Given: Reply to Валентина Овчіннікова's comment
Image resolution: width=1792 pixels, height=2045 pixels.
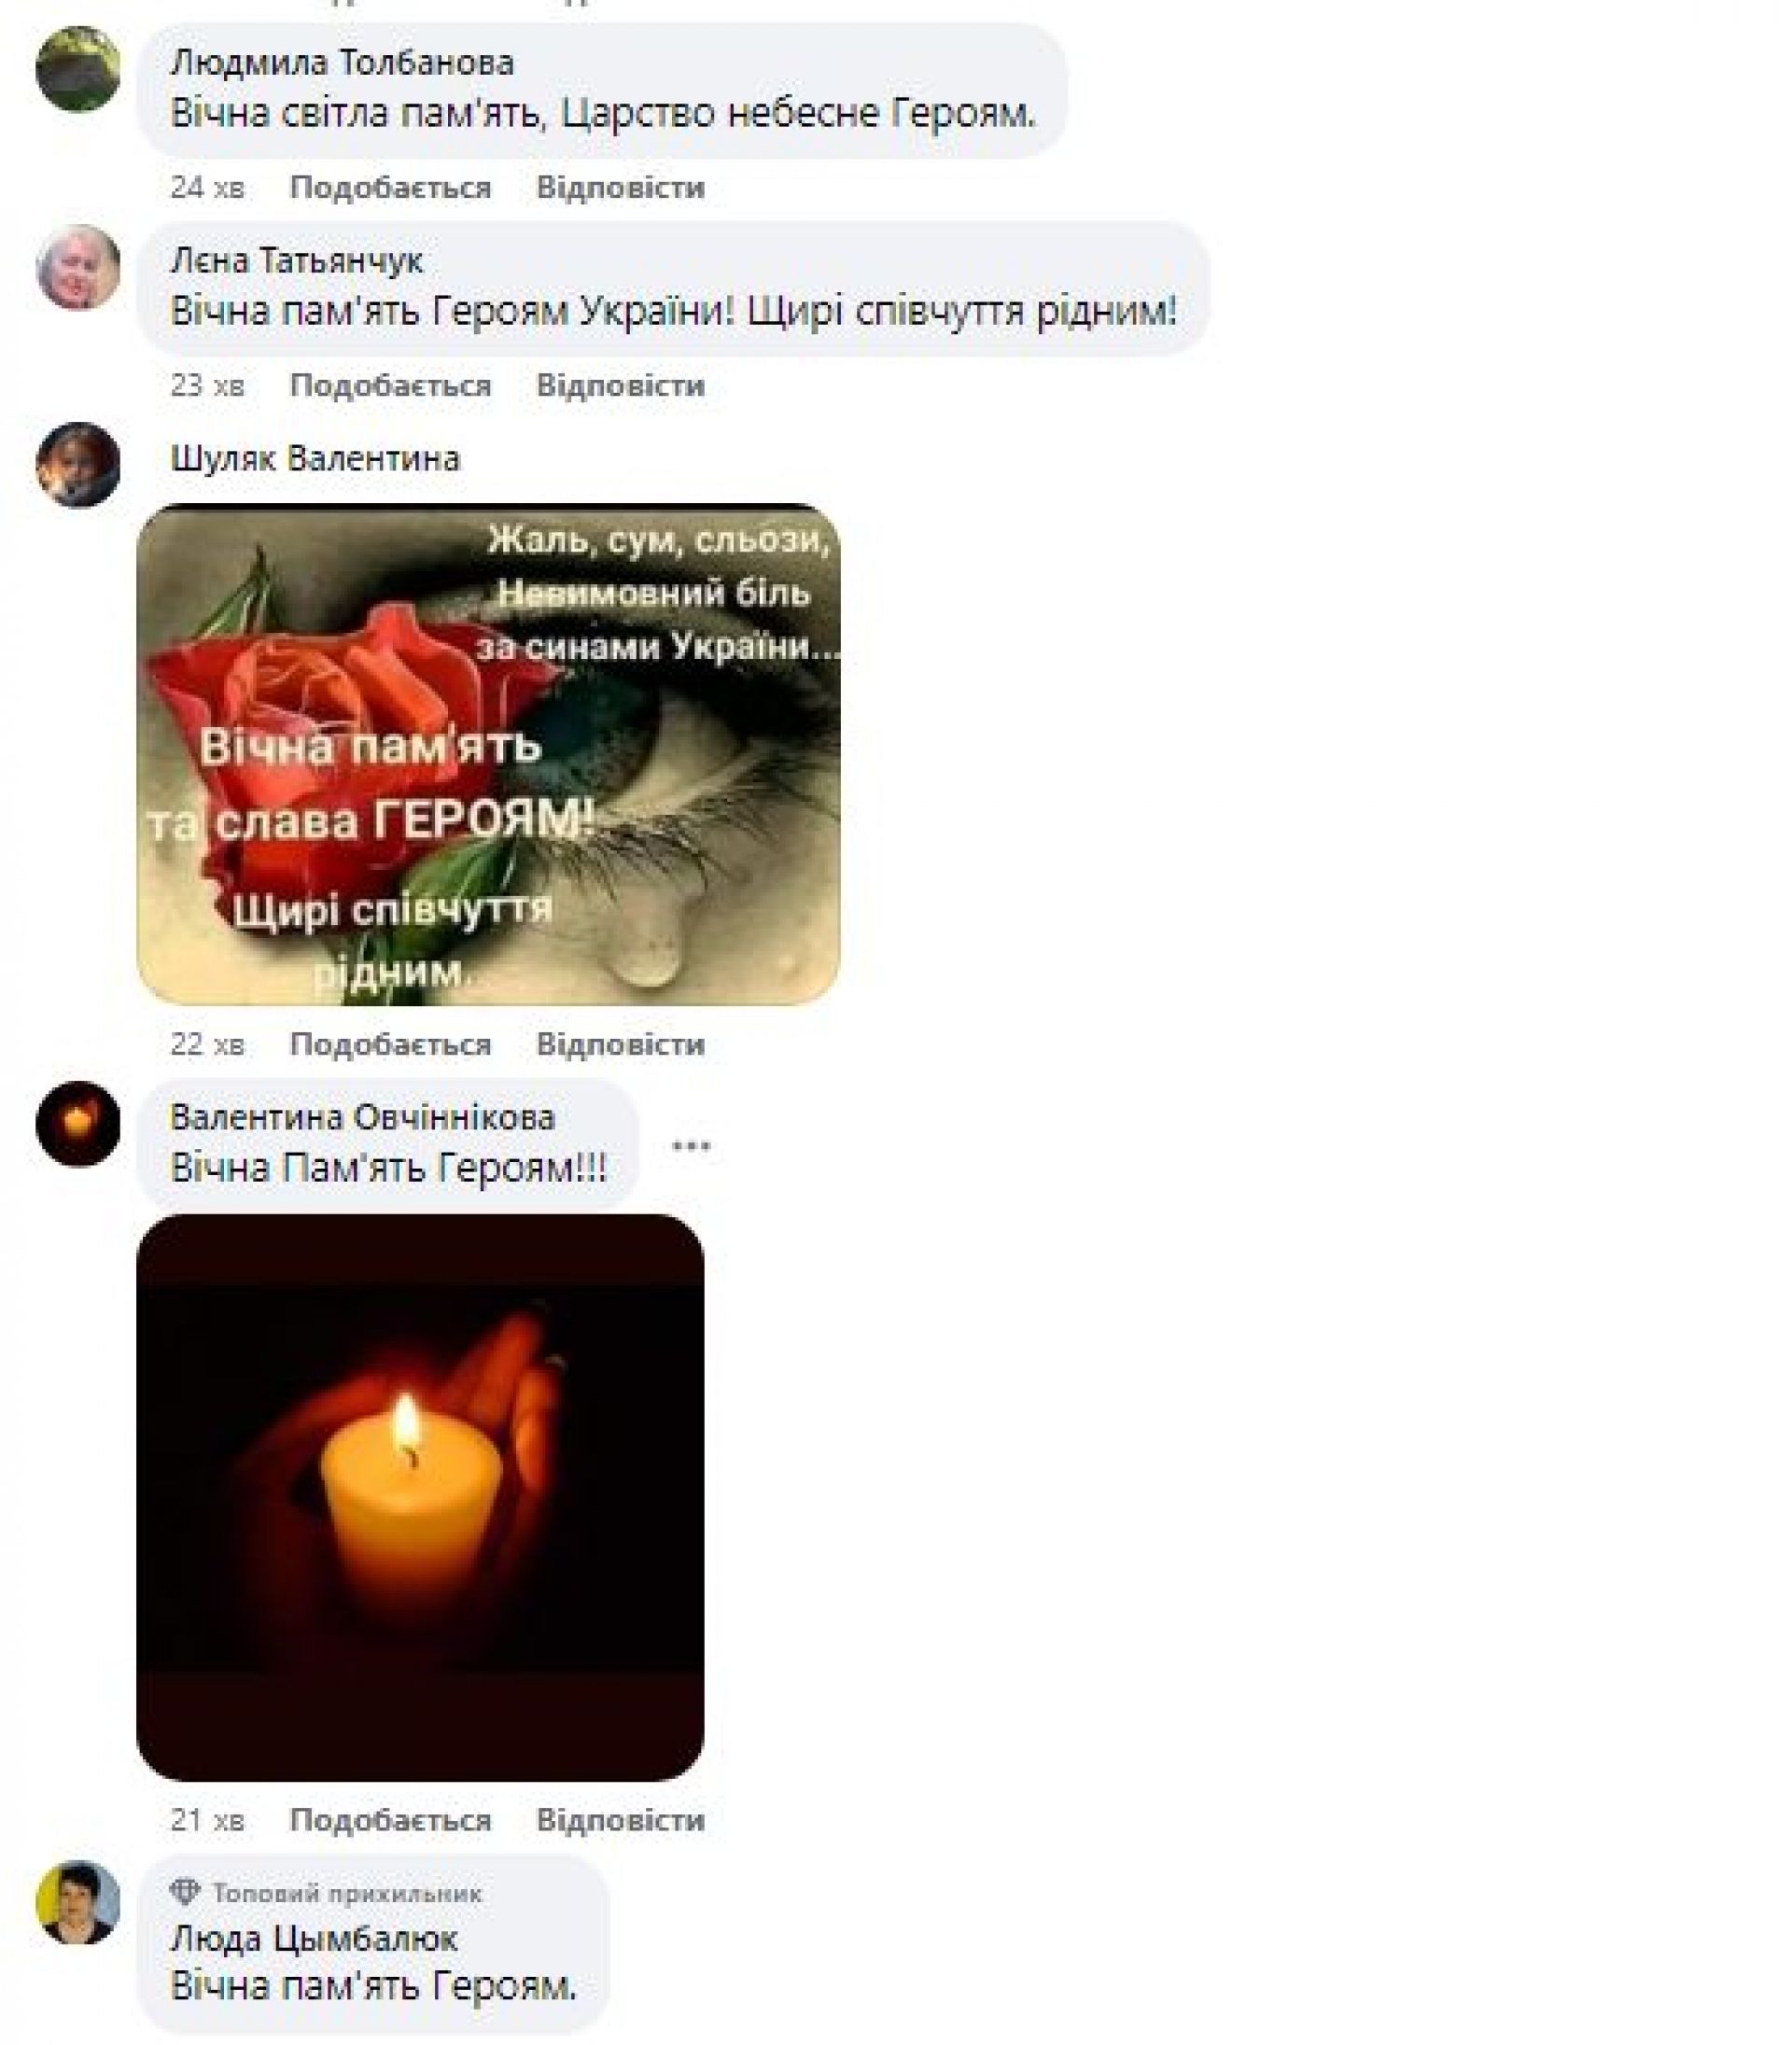Looking at the screenshot, I should pyautogui.click(x=620, y=1819).
